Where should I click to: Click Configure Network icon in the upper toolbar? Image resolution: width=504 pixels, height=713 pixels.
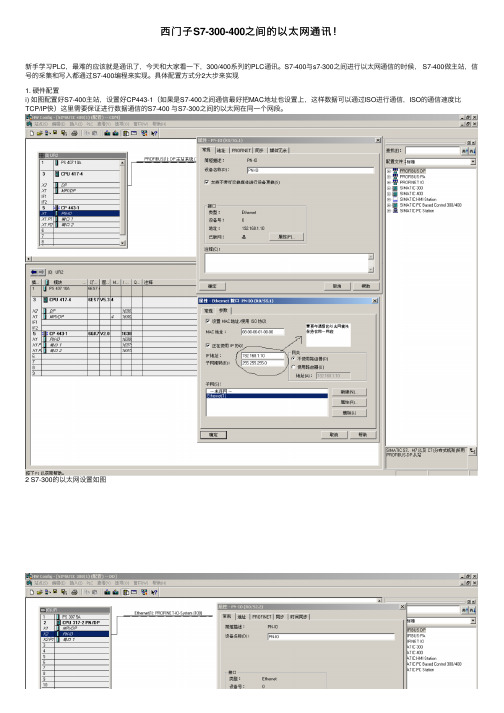[x=144, y=133]
